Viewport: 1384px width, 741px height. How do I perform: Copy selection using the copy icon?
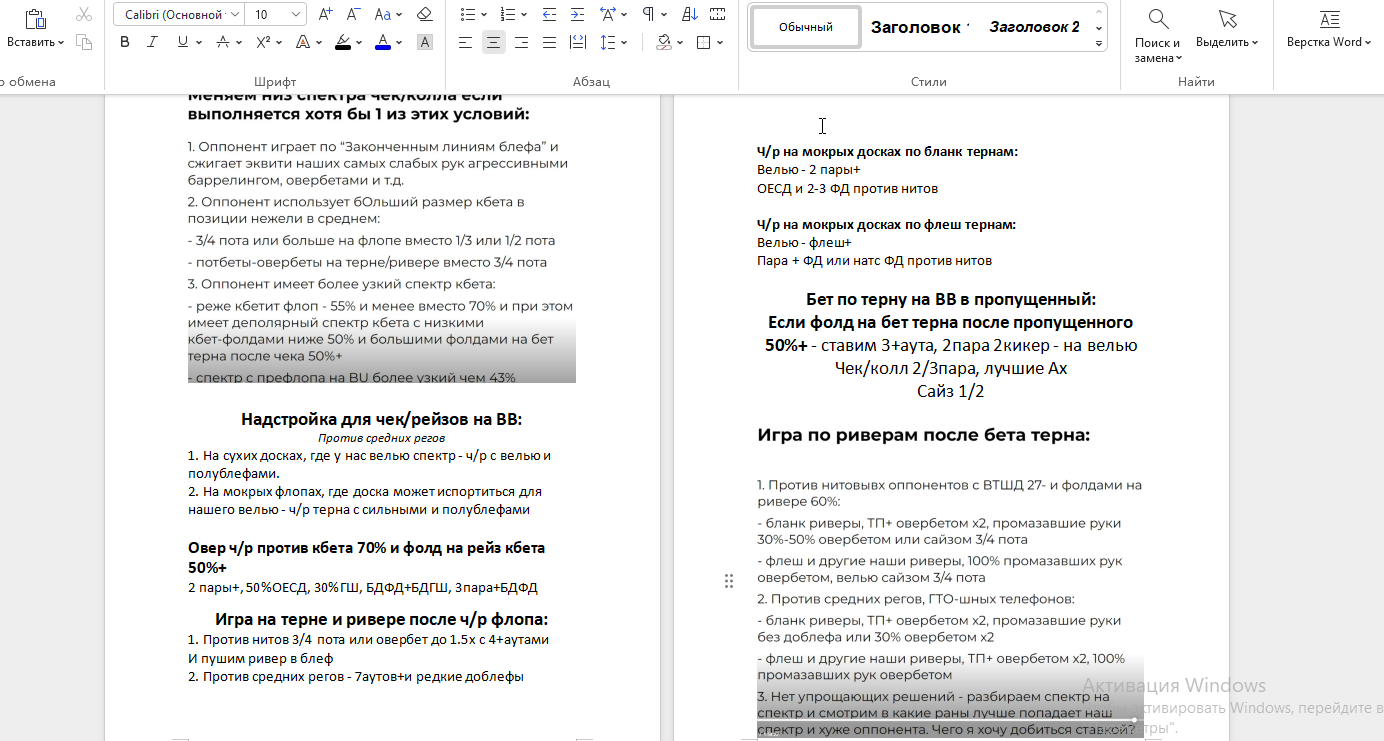(84, 42)
